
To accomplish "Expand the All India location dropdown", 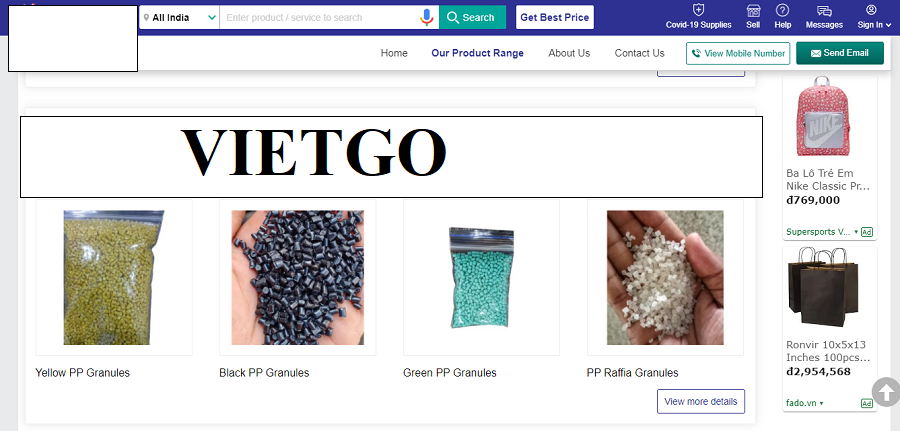I will (179, 17).
